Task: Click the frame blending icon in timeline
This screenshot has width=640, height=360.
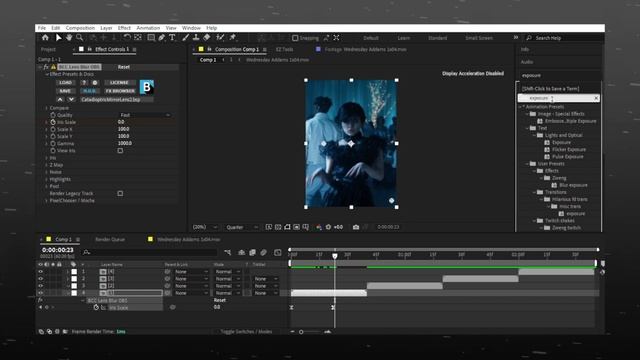Action: click(x=253, y=253)
